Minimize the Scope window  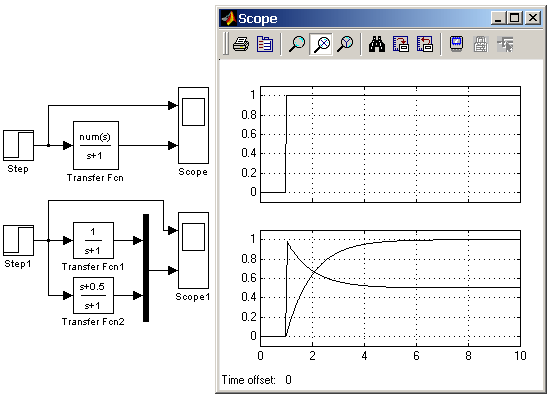498,18
